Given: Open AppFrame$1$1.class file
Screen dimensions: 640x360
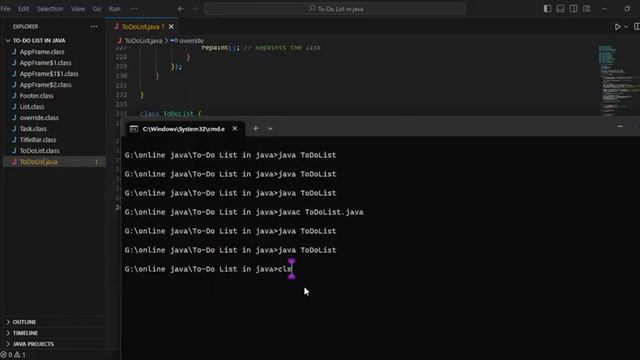Looking at the screenshot, I should (49, 74).
